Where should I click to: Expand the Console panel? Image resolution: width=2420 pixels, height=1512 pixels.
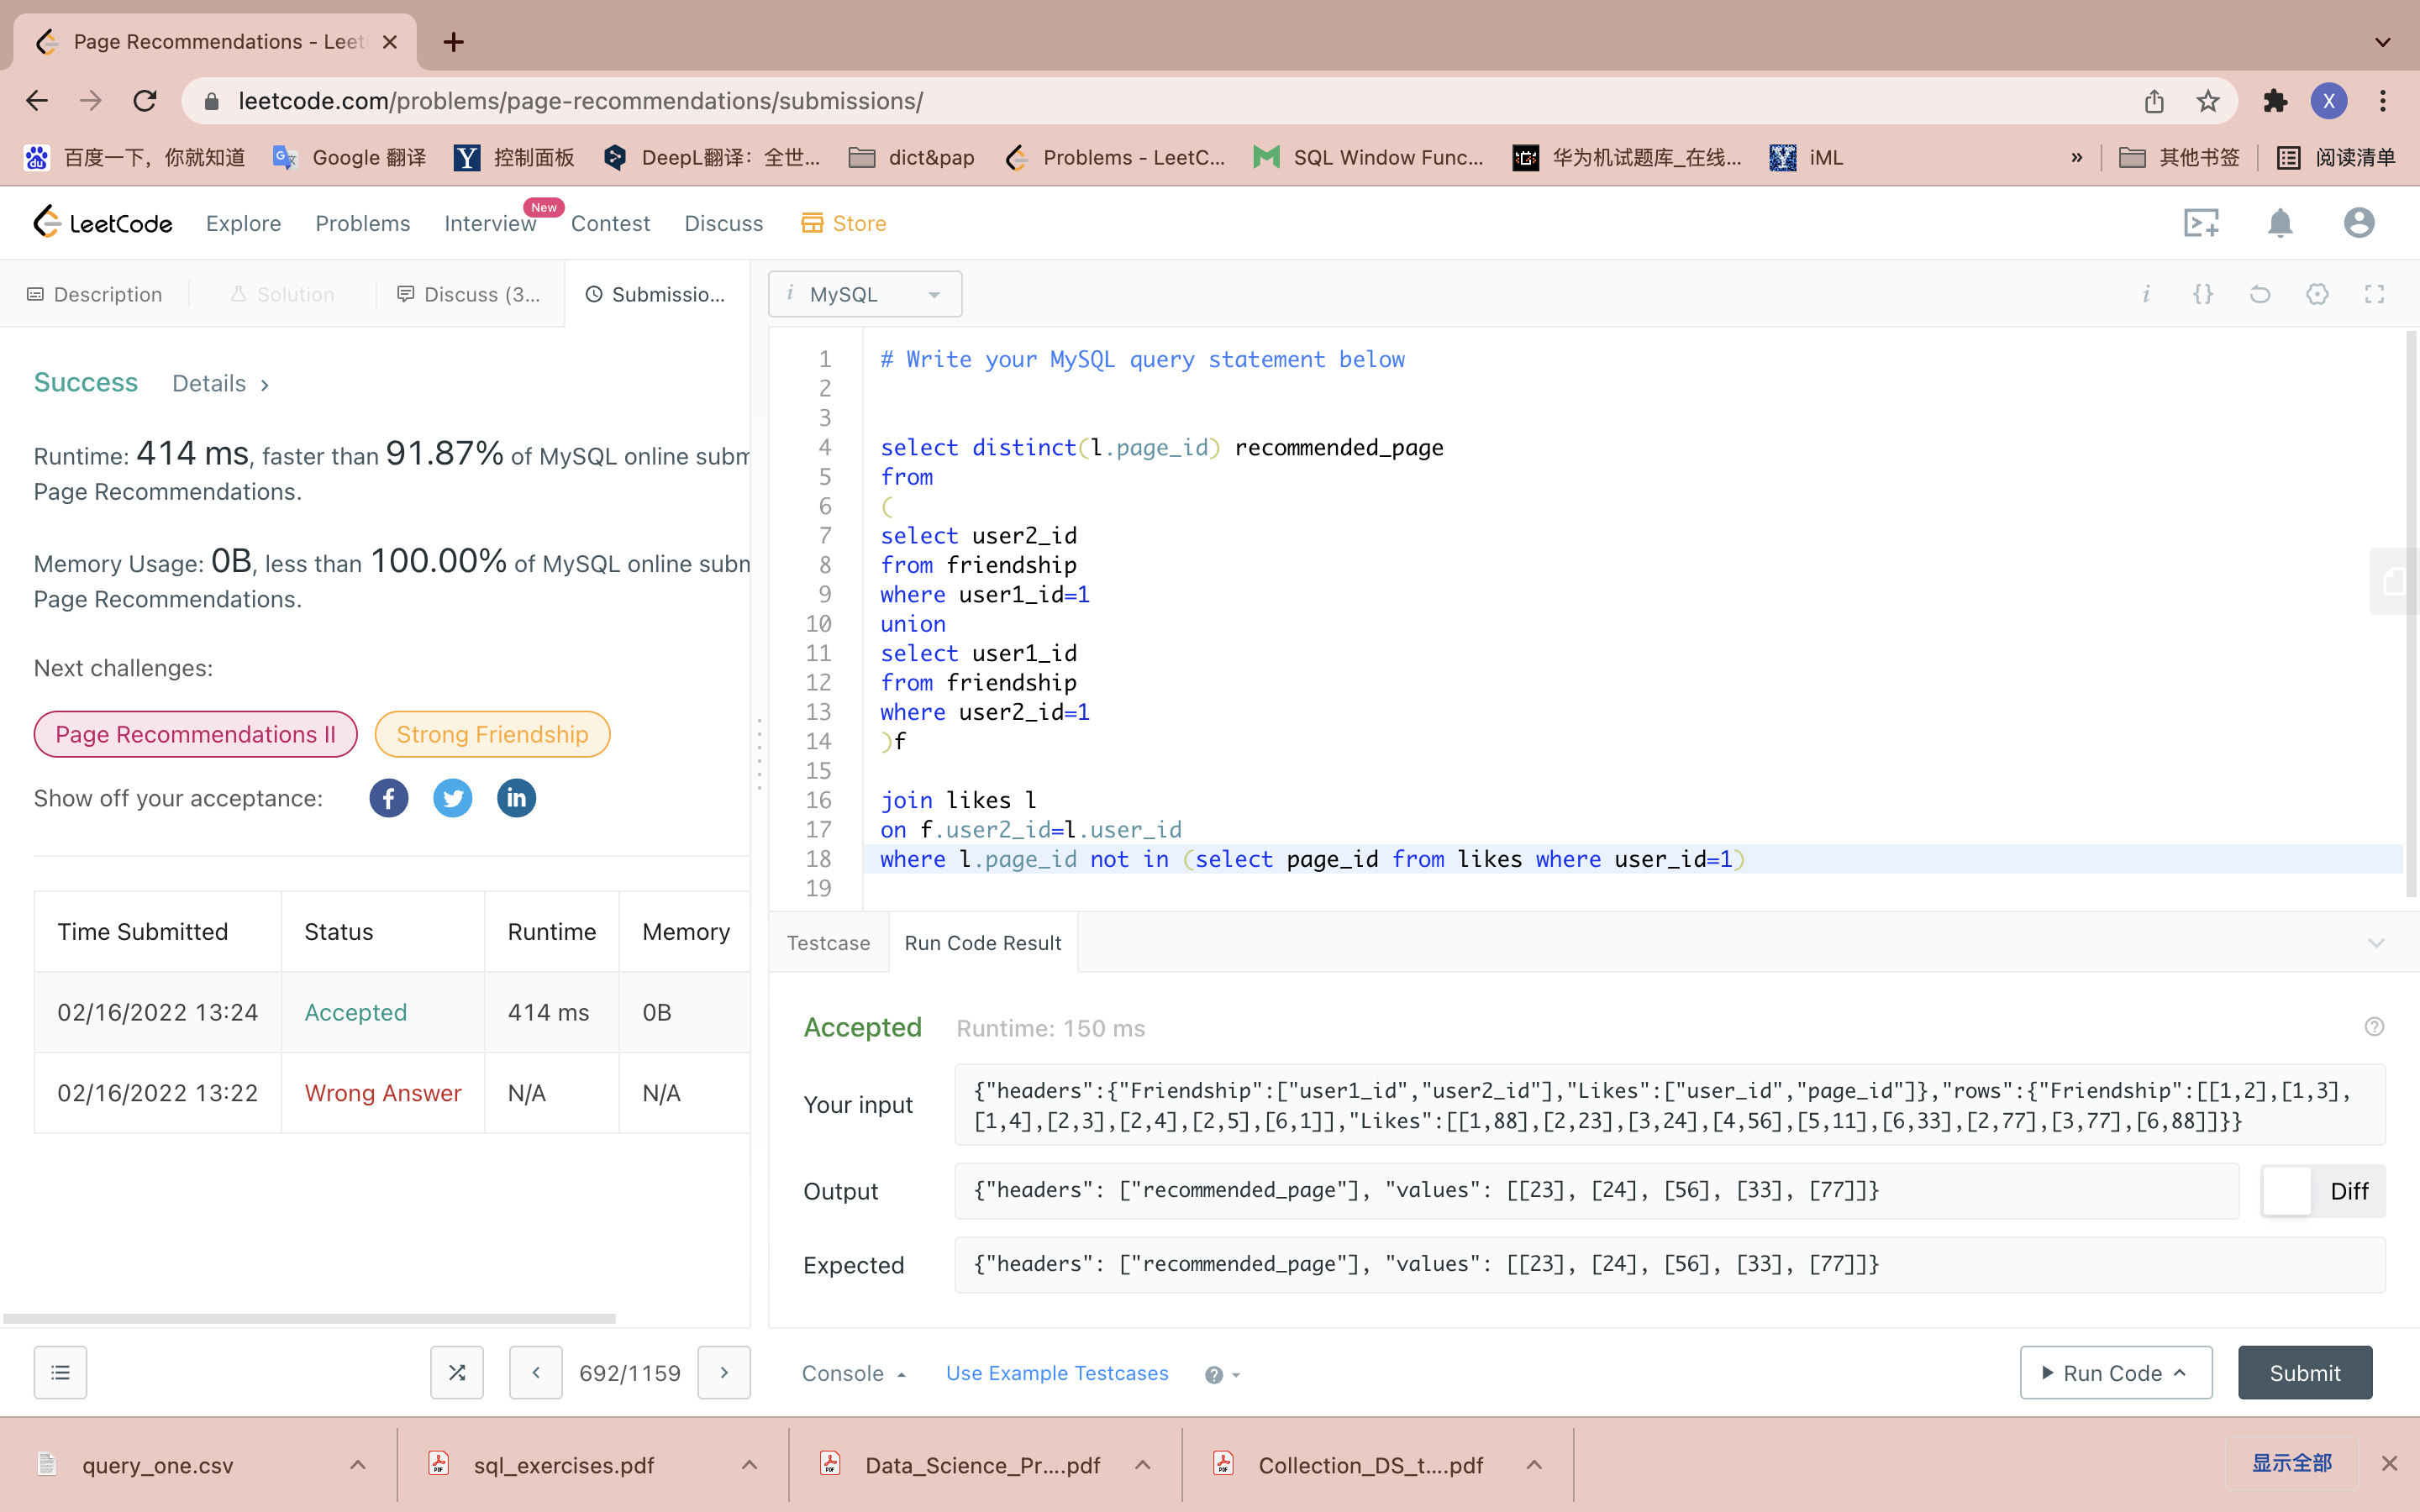(x=853, y=1373)
